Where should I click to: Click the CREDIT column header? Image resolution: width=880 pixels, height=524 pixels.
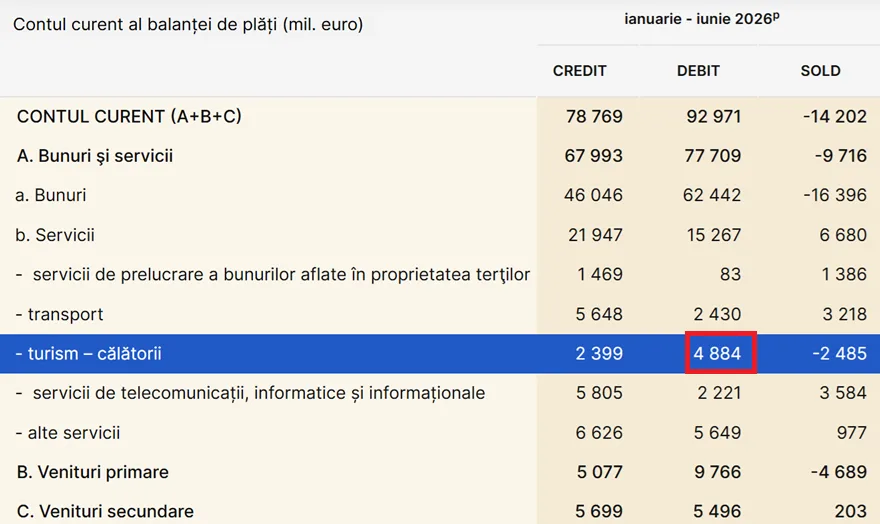point(579,71)
